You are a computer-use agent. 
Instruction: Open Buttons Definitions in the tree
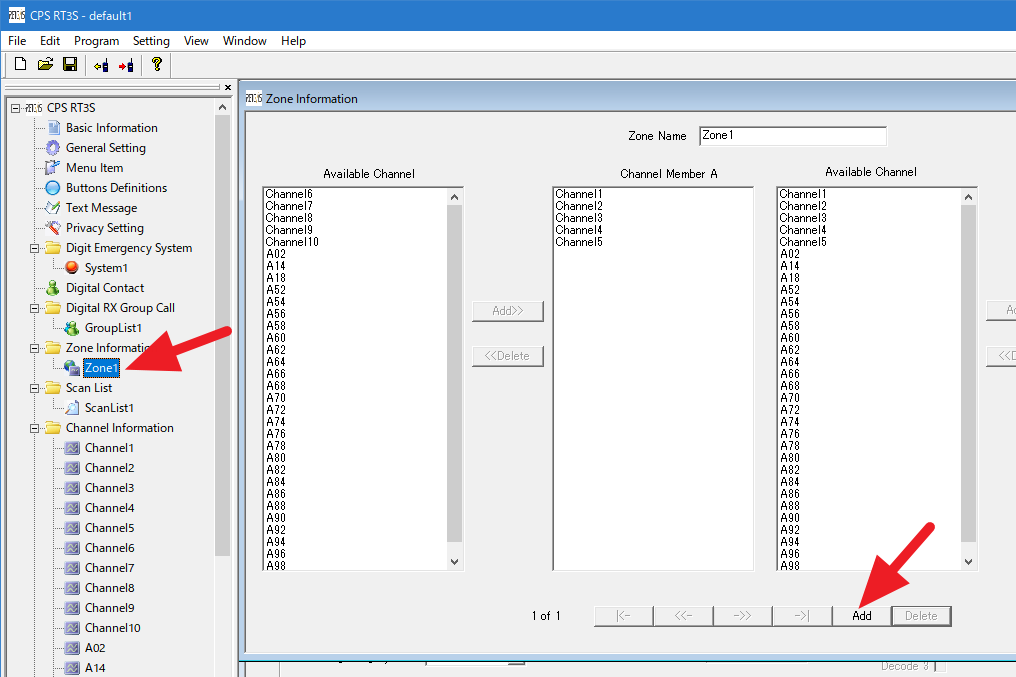pos(116,188)
